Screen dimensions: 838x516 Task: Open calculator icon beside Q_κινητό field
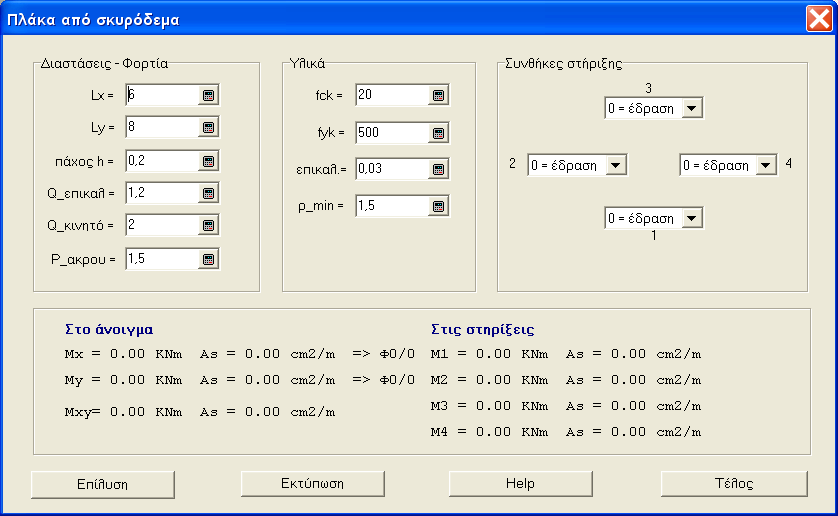pyautogui.click(x=208, y=225)
